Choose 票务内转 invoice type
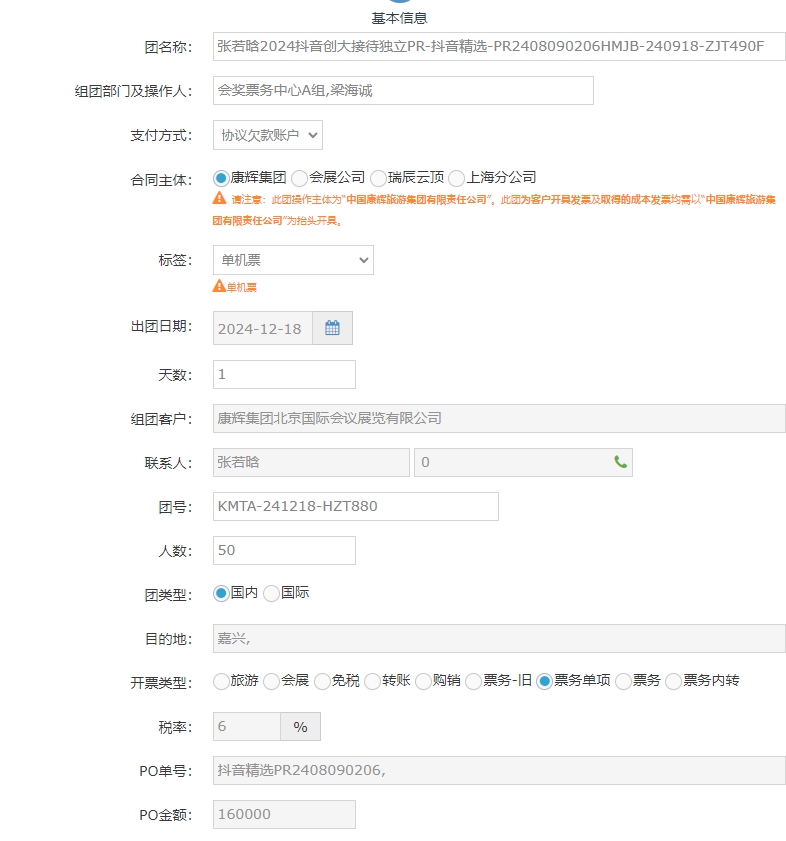The image size is (786, 841). tap(673, 681)
